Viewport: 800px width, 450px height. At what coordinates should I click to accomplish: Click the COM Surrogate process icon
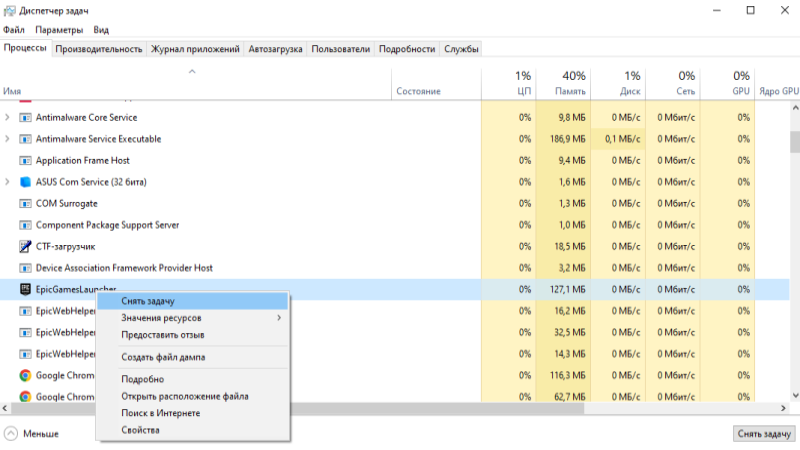pos(25,204)
